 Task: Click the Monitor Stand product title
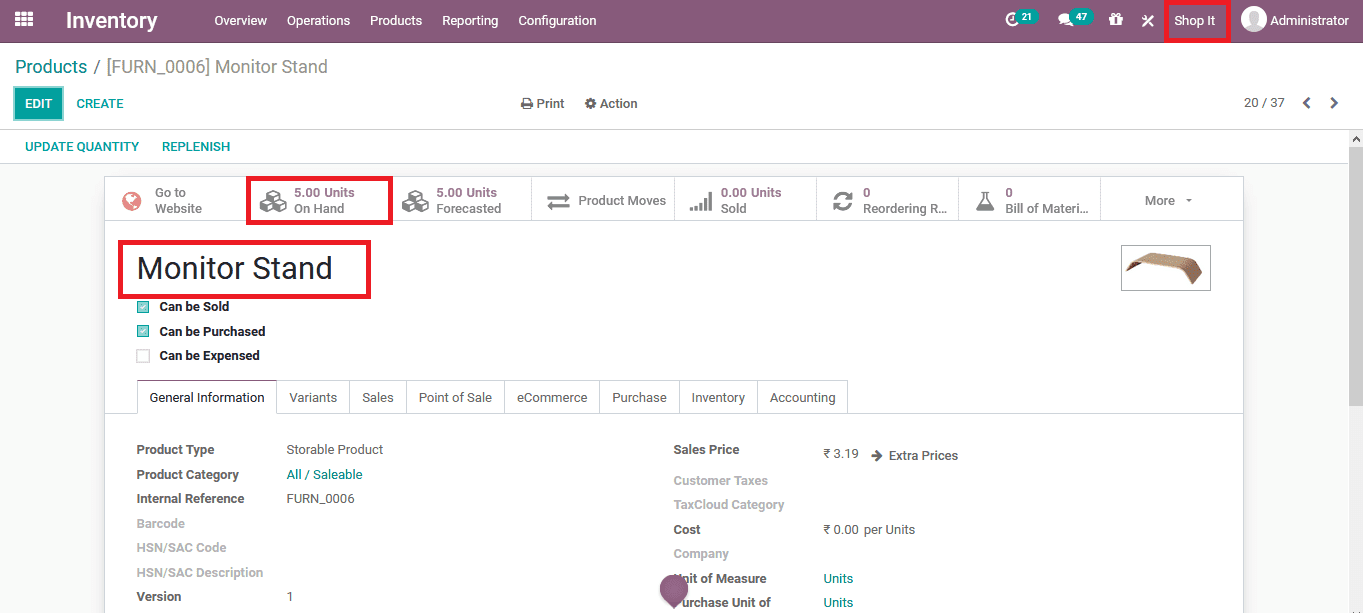[234, 268]
